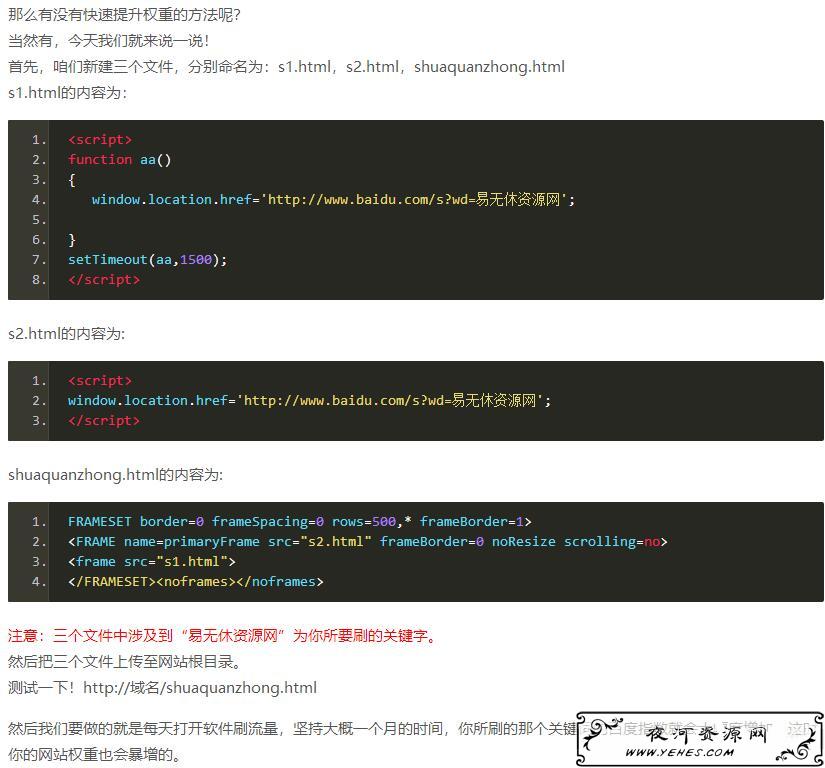The width and height of the screenshot is (825, 768).
Task: Click the '<frame src="s1.html">' code line
Action: [x=152, y=561]
